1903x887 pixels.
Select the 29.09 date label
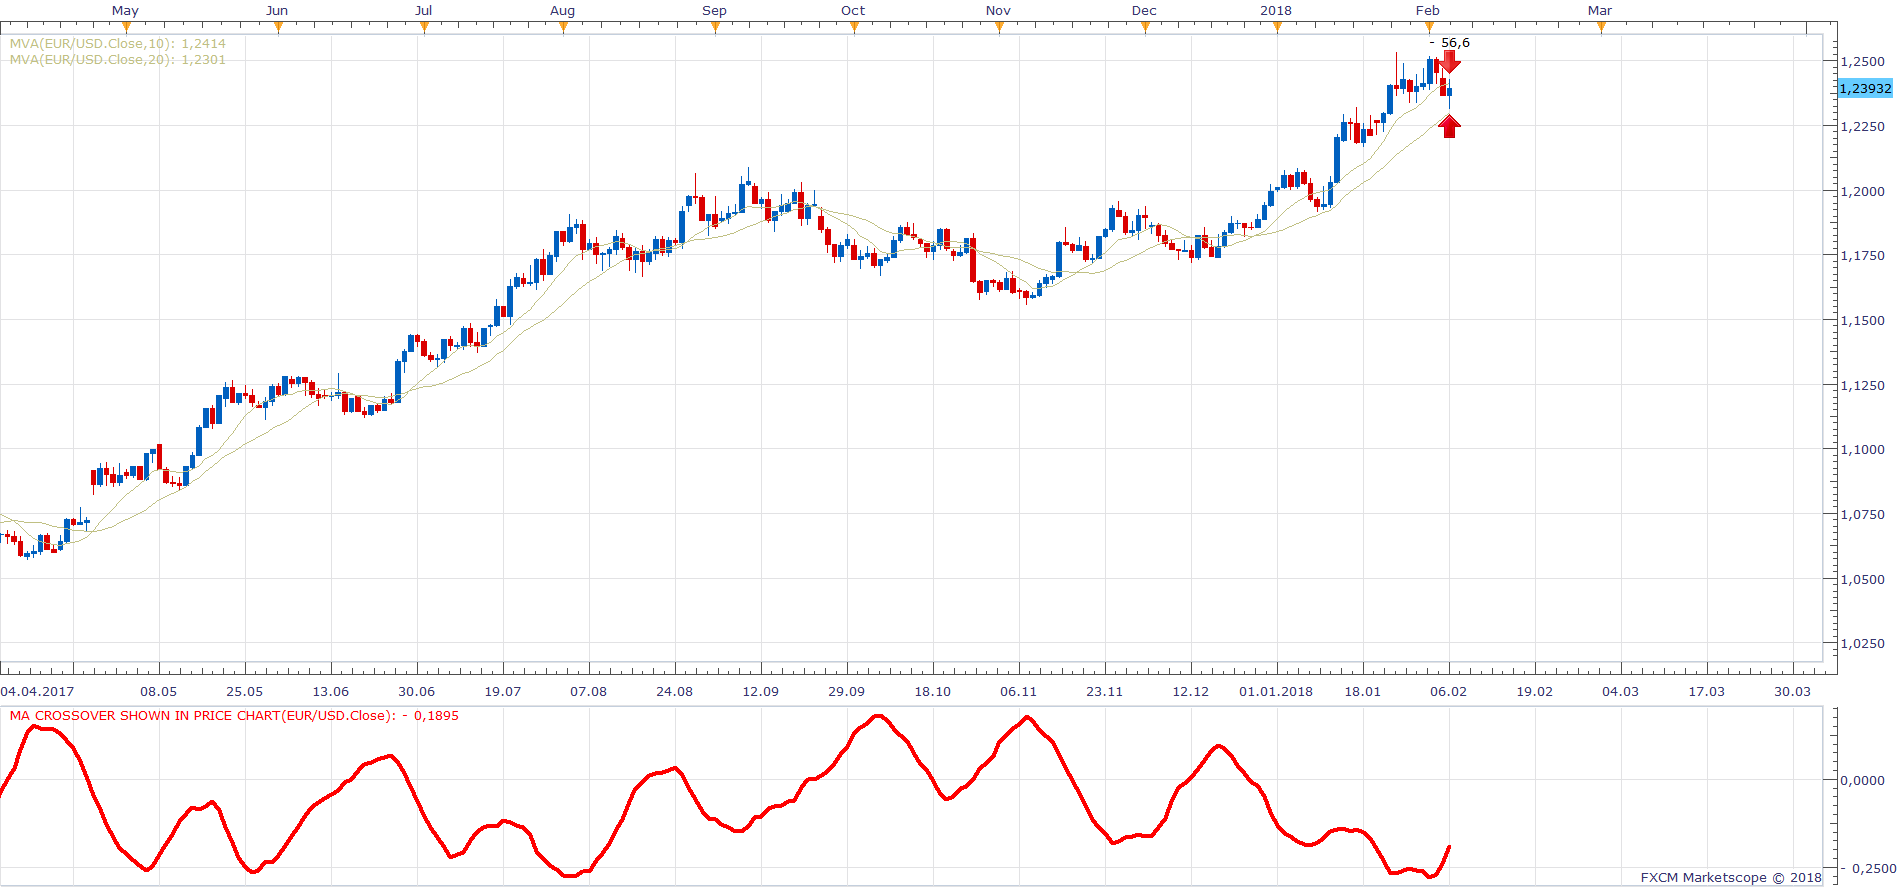(x=846, y=692)
